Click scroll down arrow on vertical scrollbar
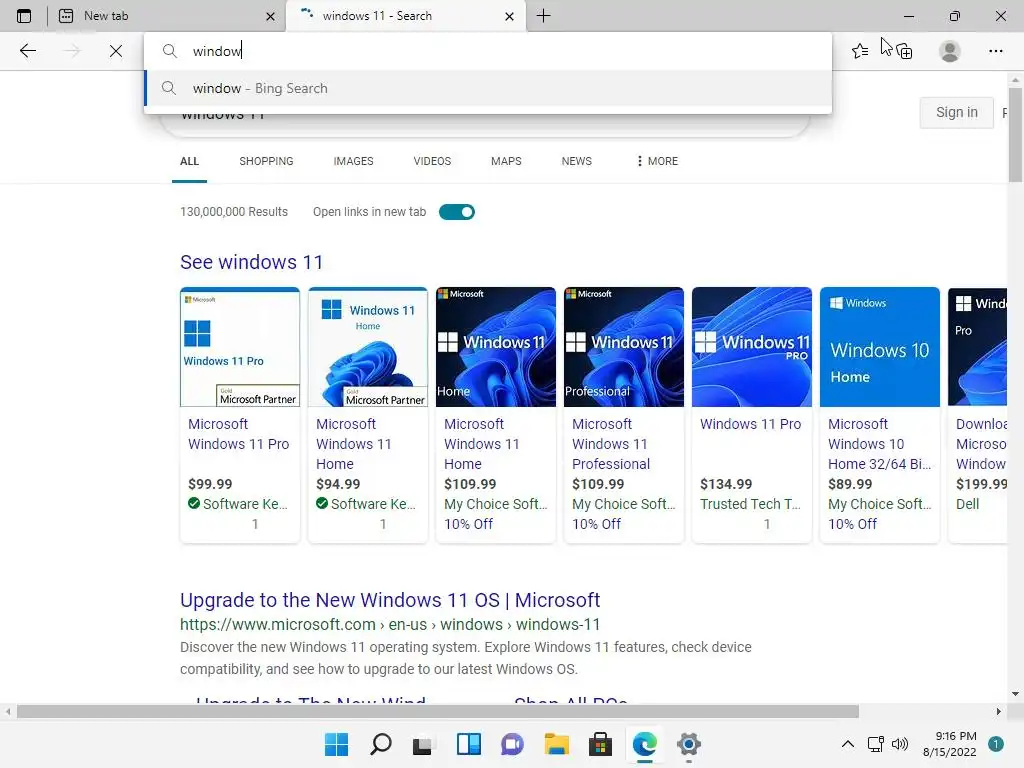Image resolution: width=1024 pixels, height=768 pixels. pyautogui.click(x=1015, y=694)
